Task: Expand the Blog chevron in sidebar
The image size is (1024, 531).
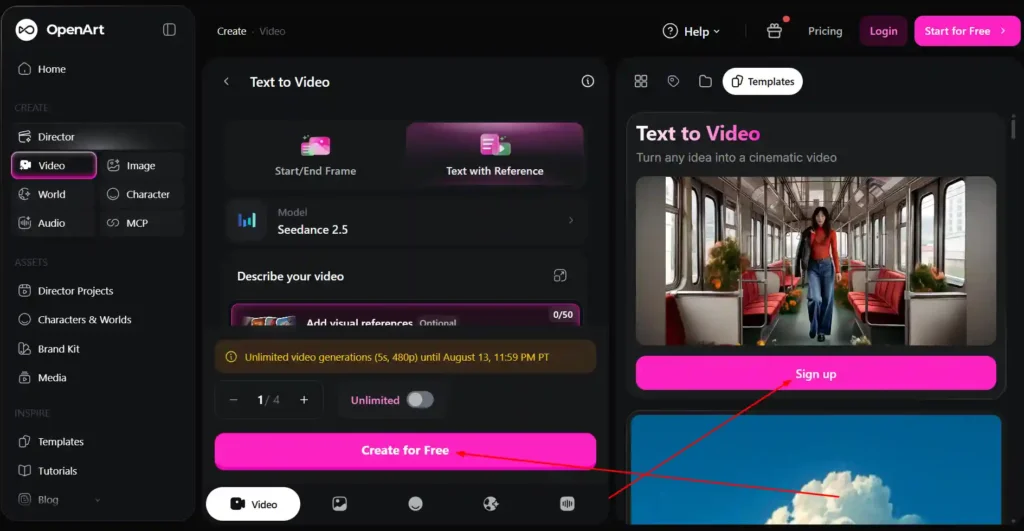Action: 97,500
